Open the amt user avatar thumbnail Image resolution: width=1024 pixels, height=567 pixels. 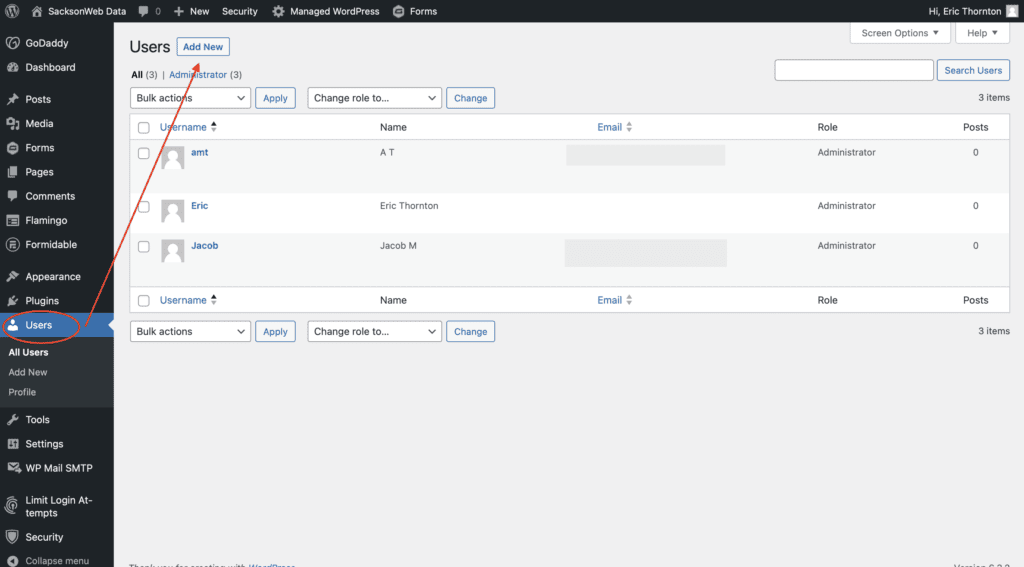tap(172, 158)
